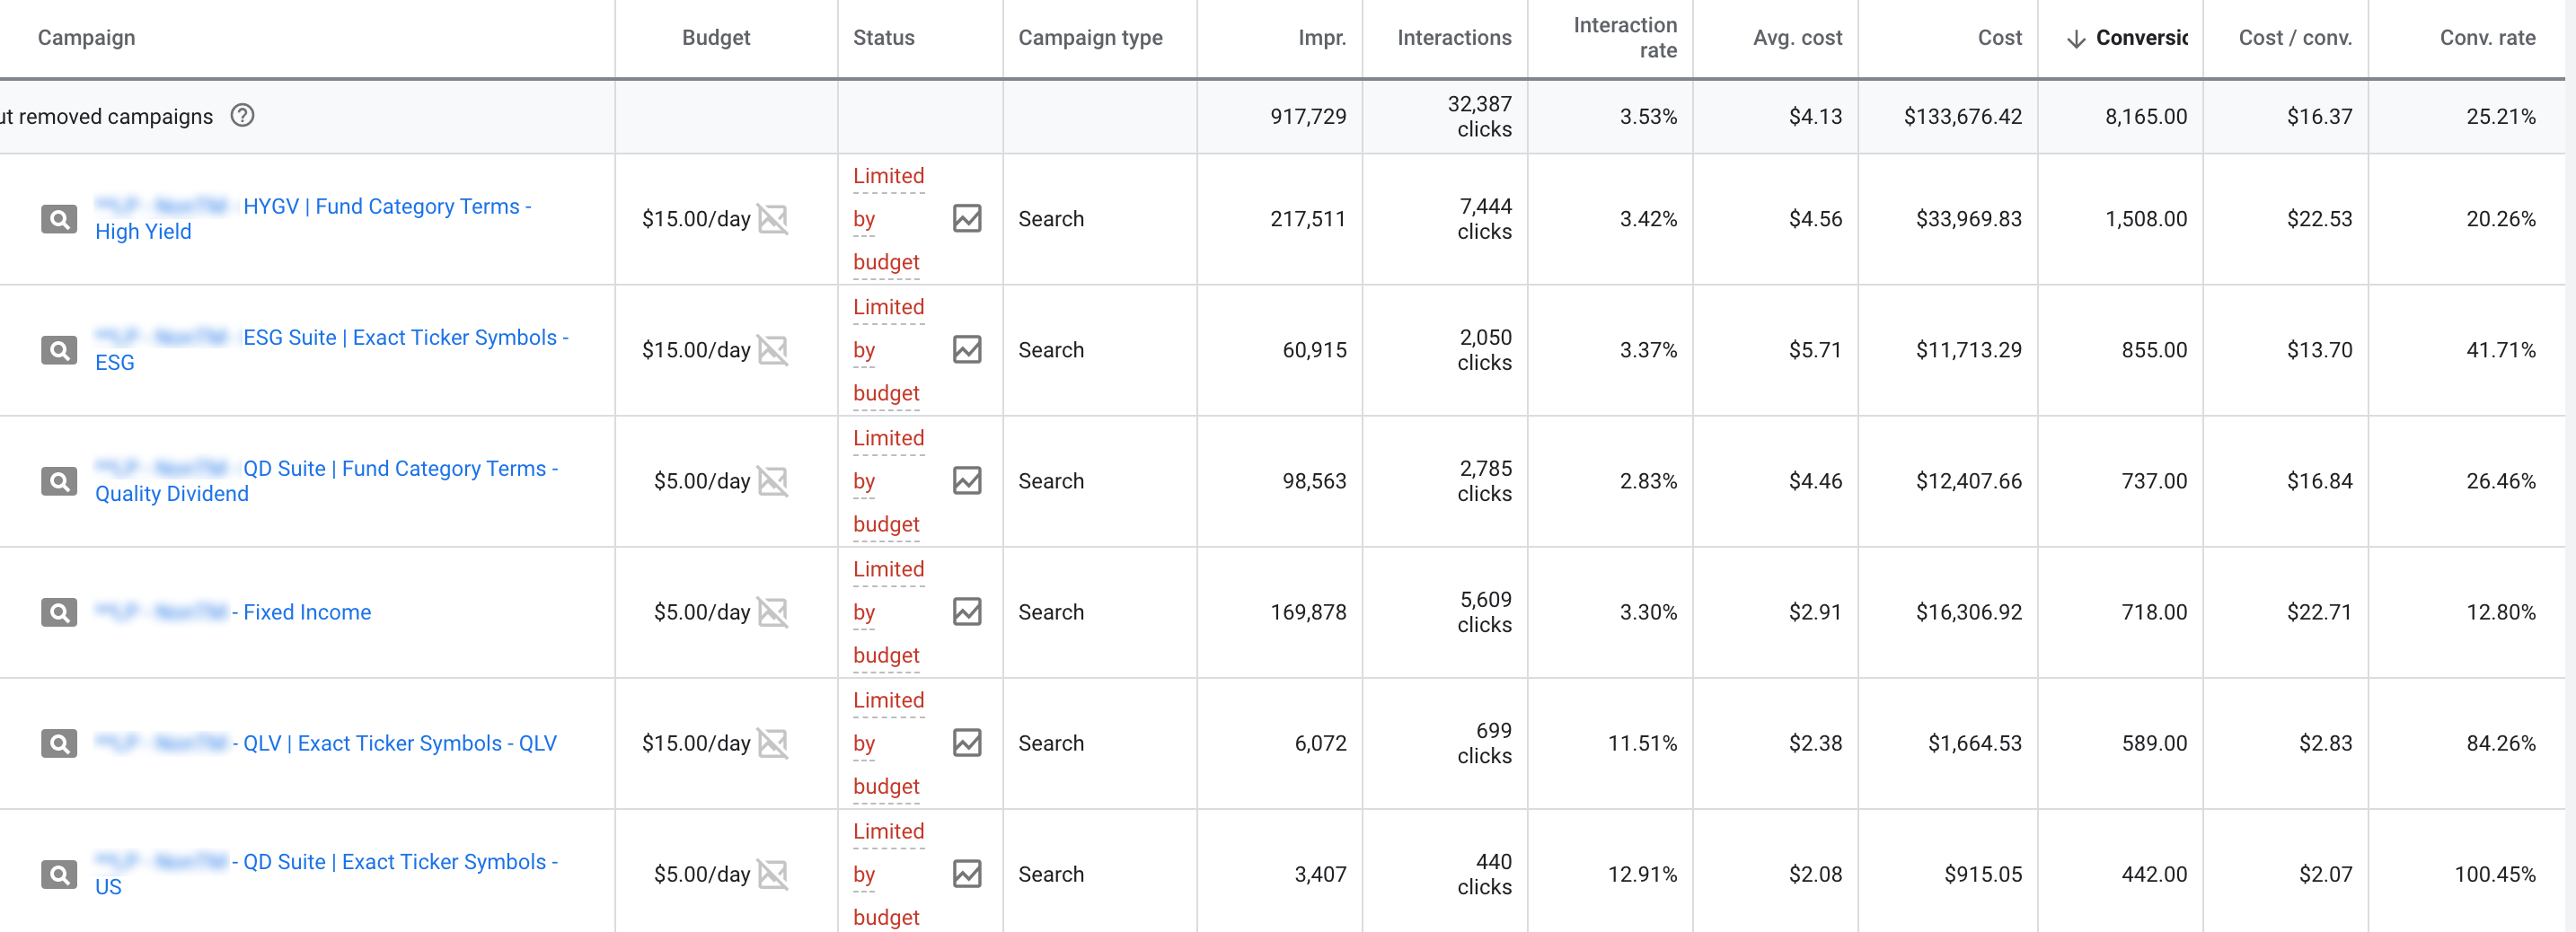Sort by Interaction rate column header
The image size is (2576, 932).
[x=1624, y=38]
